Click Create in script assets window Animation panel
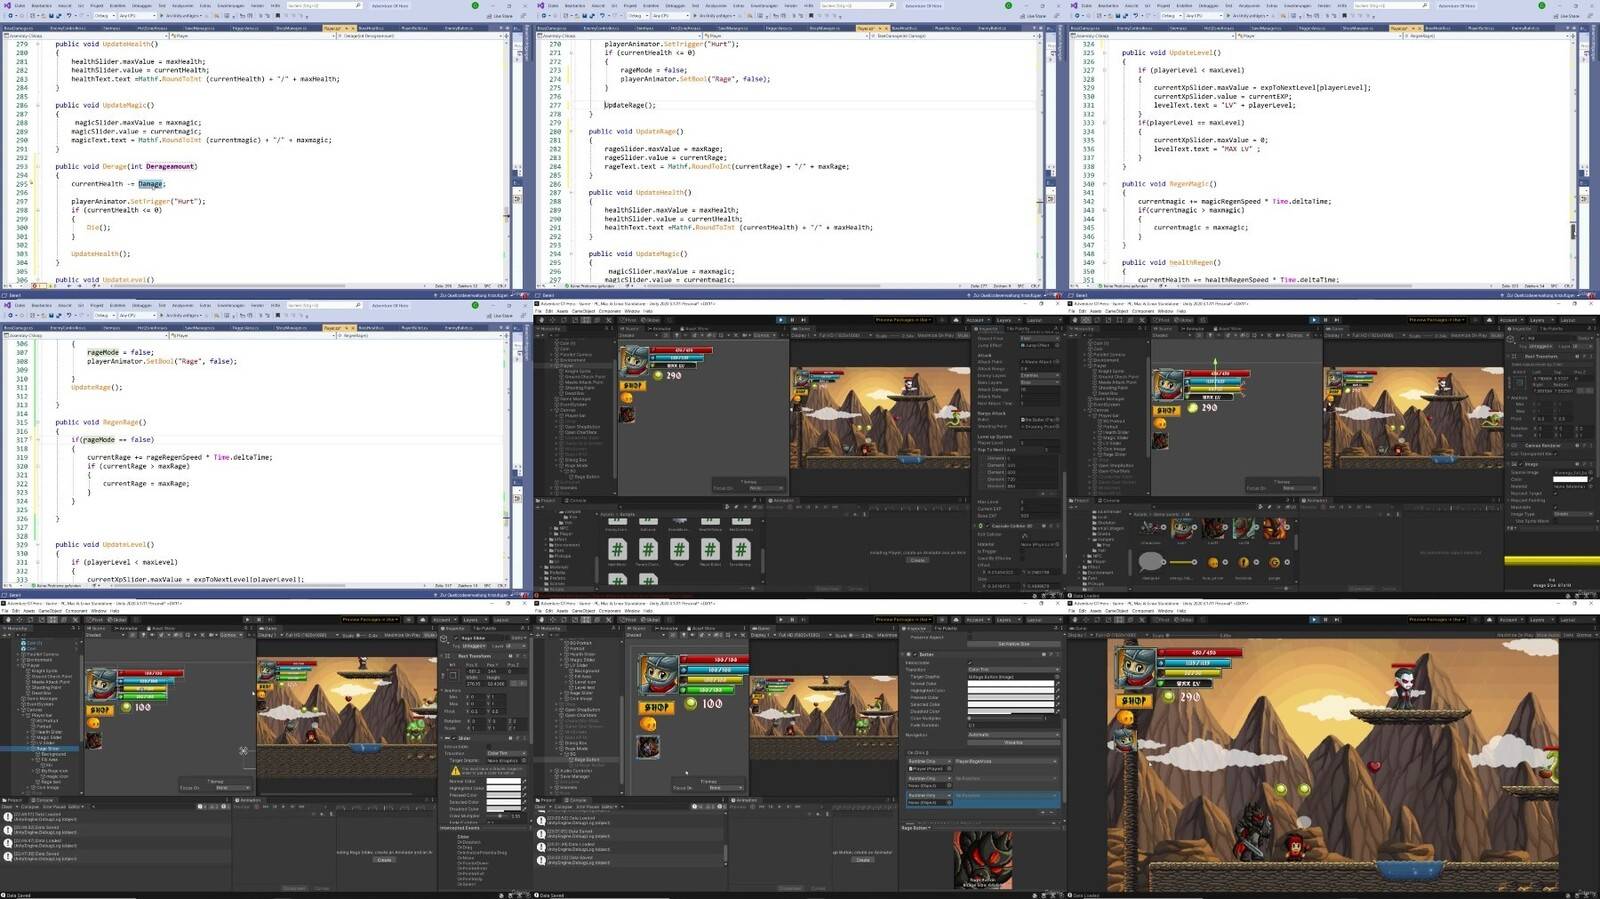1600x899 pixels. coord(918,560)
